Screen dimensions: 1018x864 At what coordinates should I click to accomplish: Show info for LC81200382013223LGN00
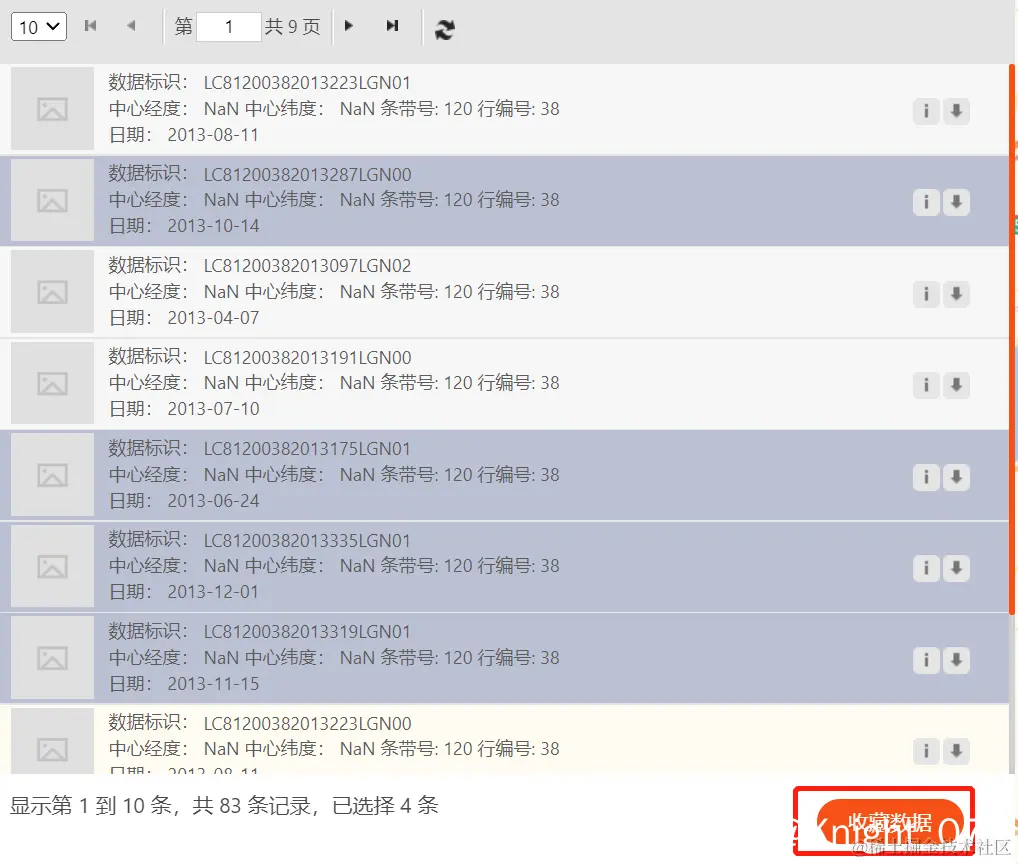(926, 751)
